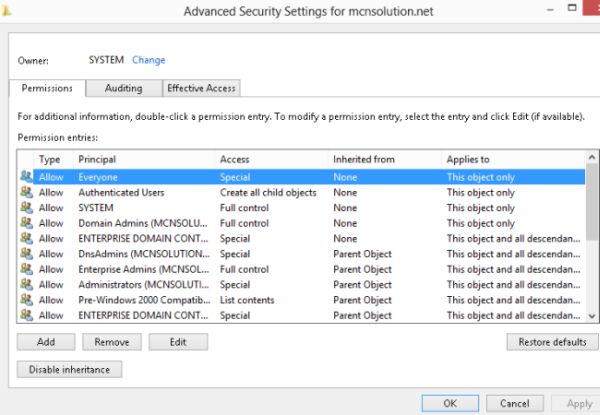The image size is (600, 415).
Task: Click the user icon beside Everyone entry
Action: [26, 176]
